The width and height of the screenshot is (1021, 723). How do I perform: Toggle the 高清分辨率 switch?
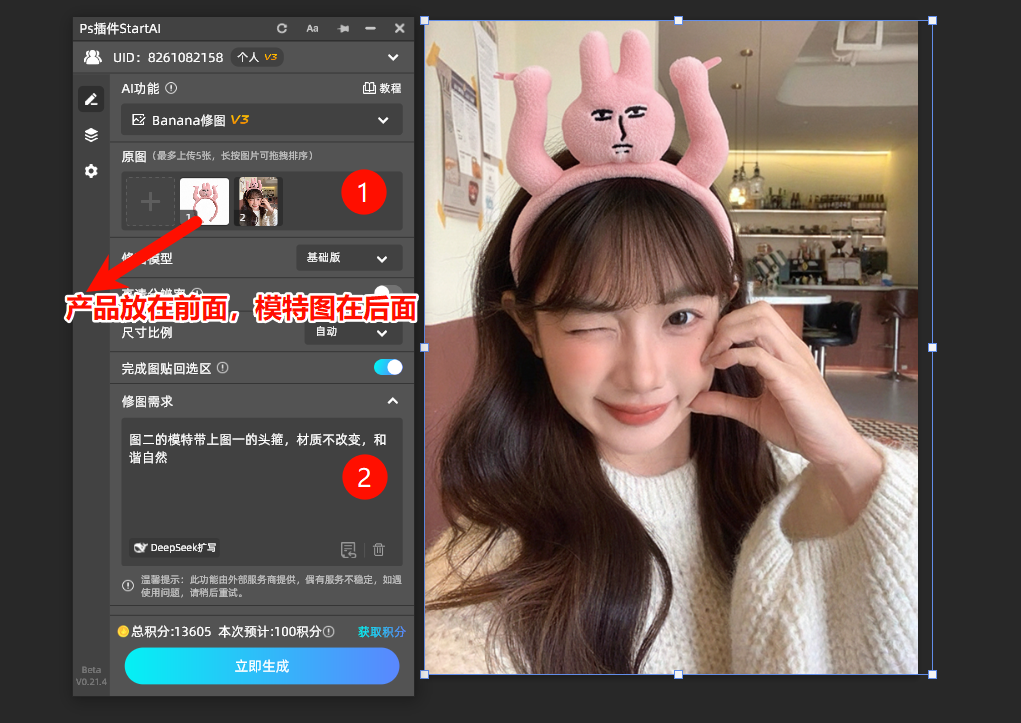(x=388, y=293)
